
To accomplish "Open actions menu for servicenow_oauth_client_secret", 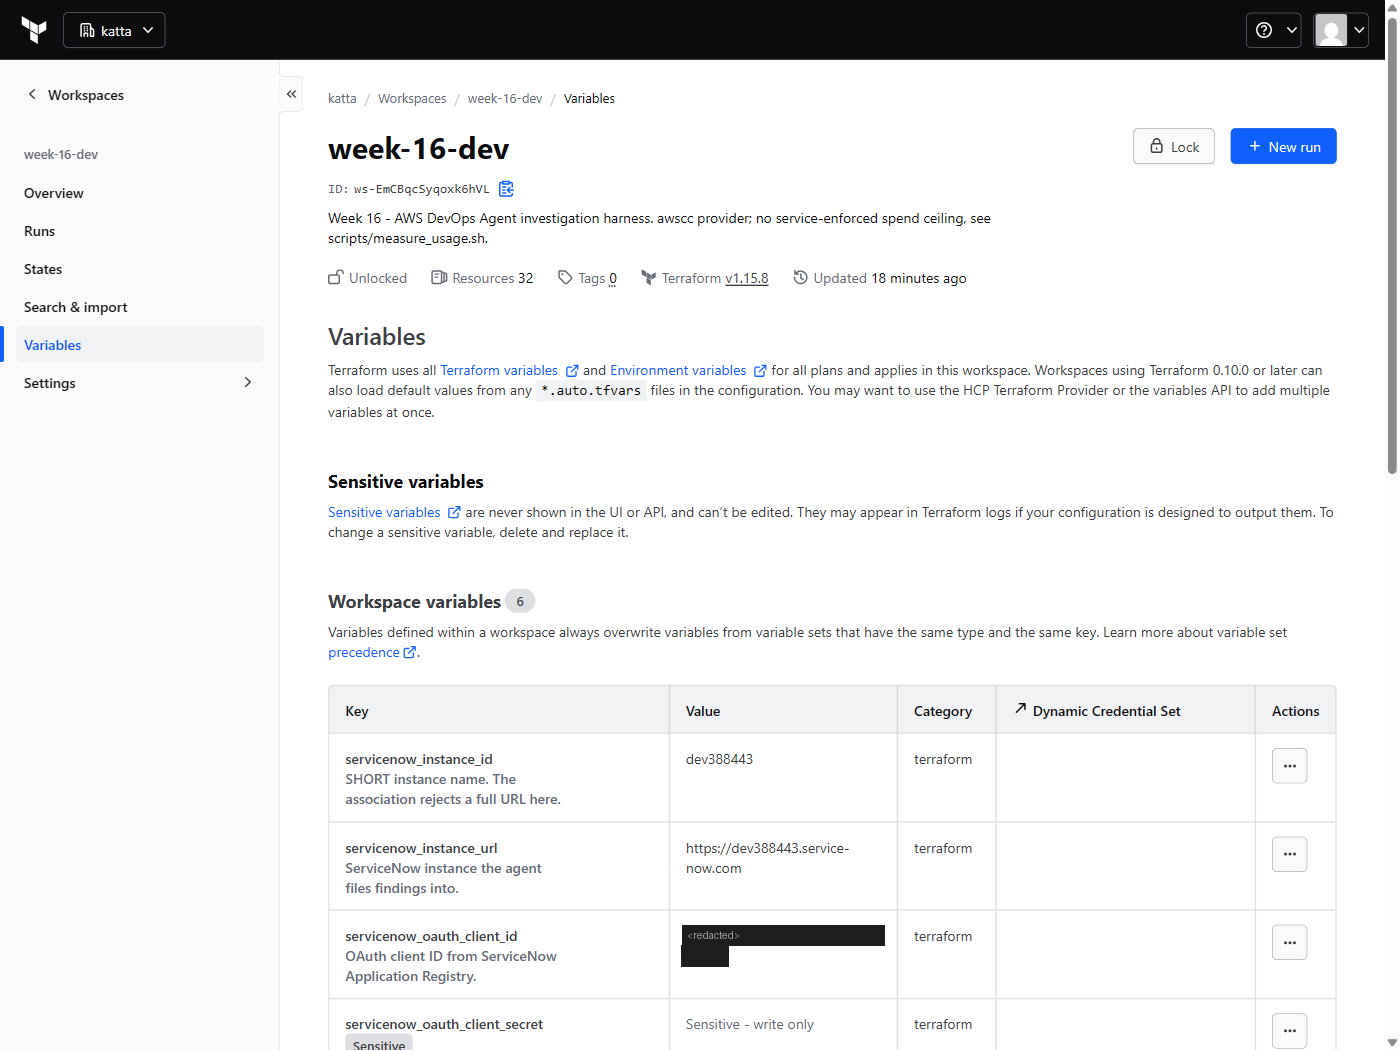I will pos(1289,1030).
